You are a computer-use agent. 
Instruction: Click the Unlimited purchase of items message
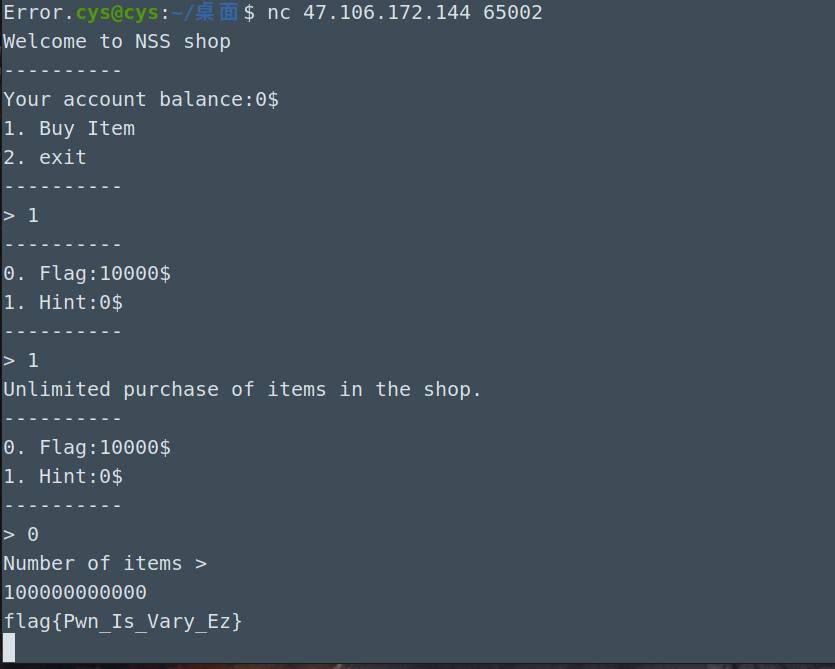(242, 389)
